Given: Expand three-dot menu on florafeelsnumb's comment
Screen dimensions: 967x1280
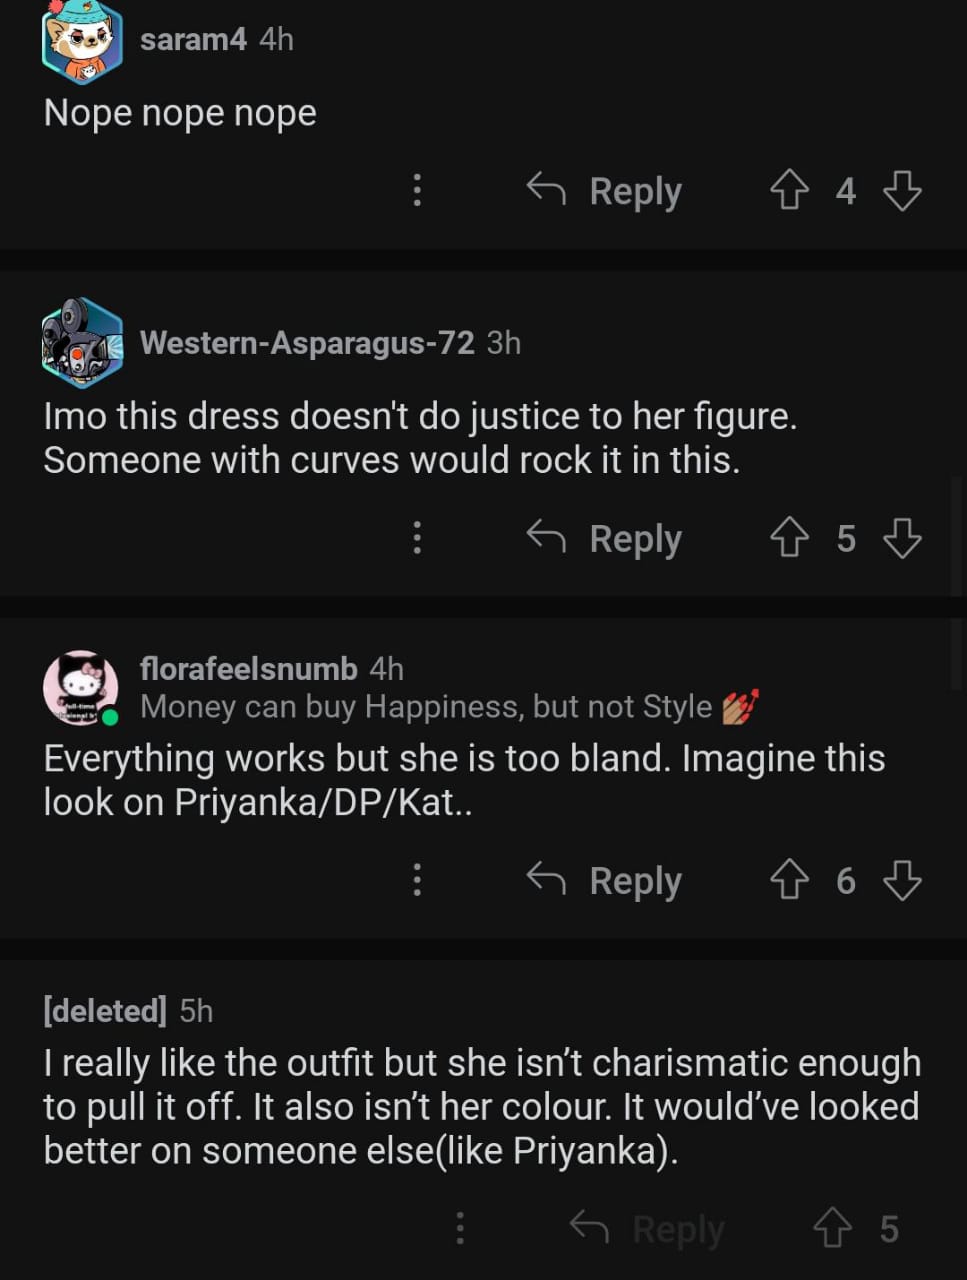Looking at the screenshot, I should coord(417,880).
